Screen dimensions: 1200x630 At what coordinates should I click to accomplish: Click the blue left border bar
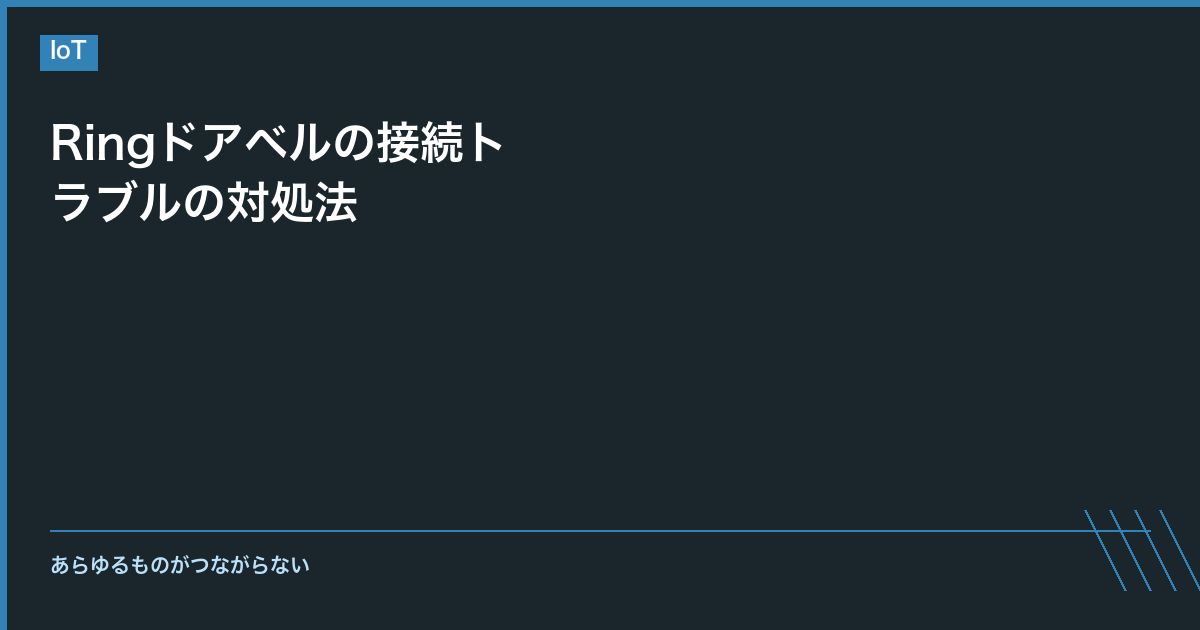tap(3, 315)
